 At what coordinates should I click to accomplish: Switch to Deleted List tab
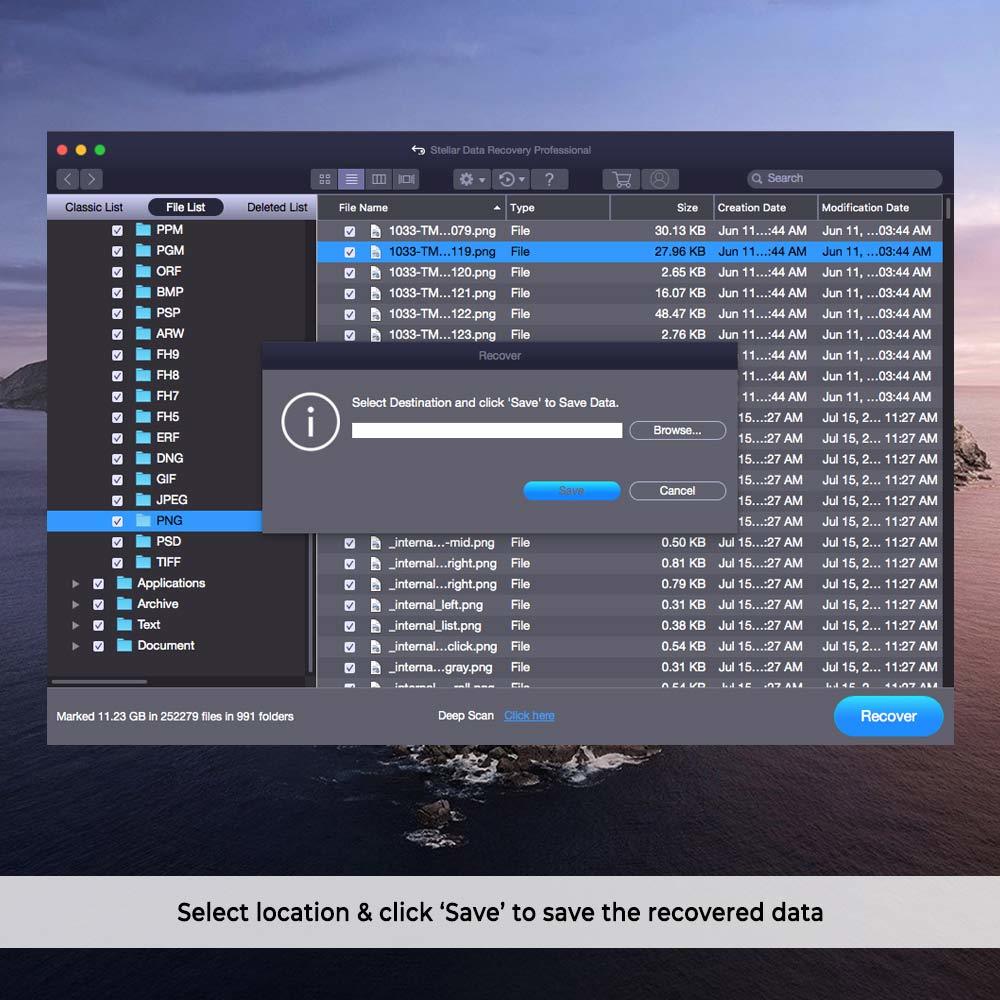pyautogui.click(x=277, y=207)
